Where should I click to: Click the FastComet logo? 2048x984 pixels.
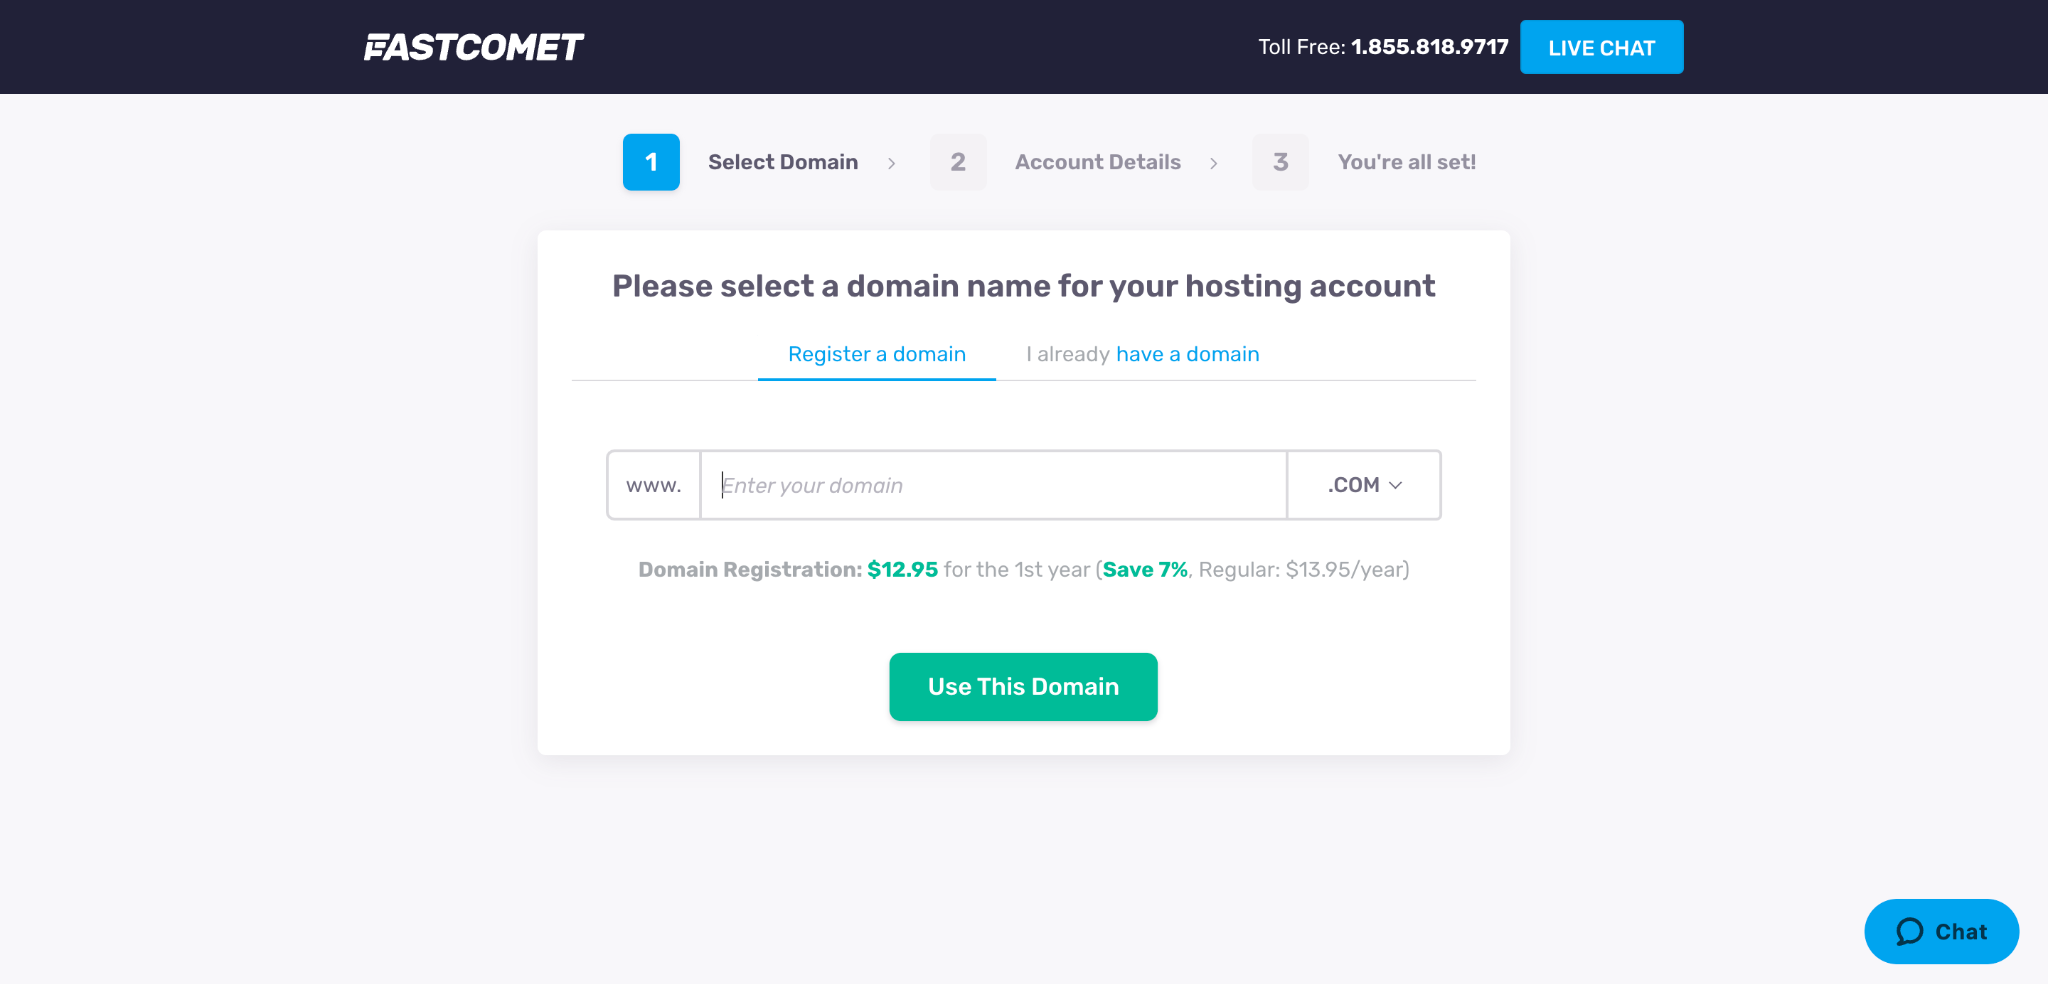tap(473, 47)
